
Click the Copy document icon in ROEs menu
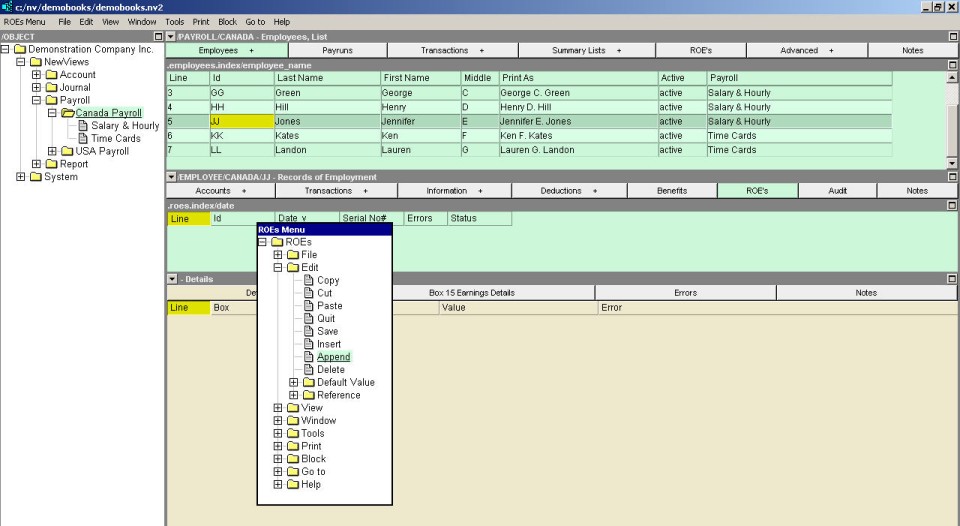309,281
